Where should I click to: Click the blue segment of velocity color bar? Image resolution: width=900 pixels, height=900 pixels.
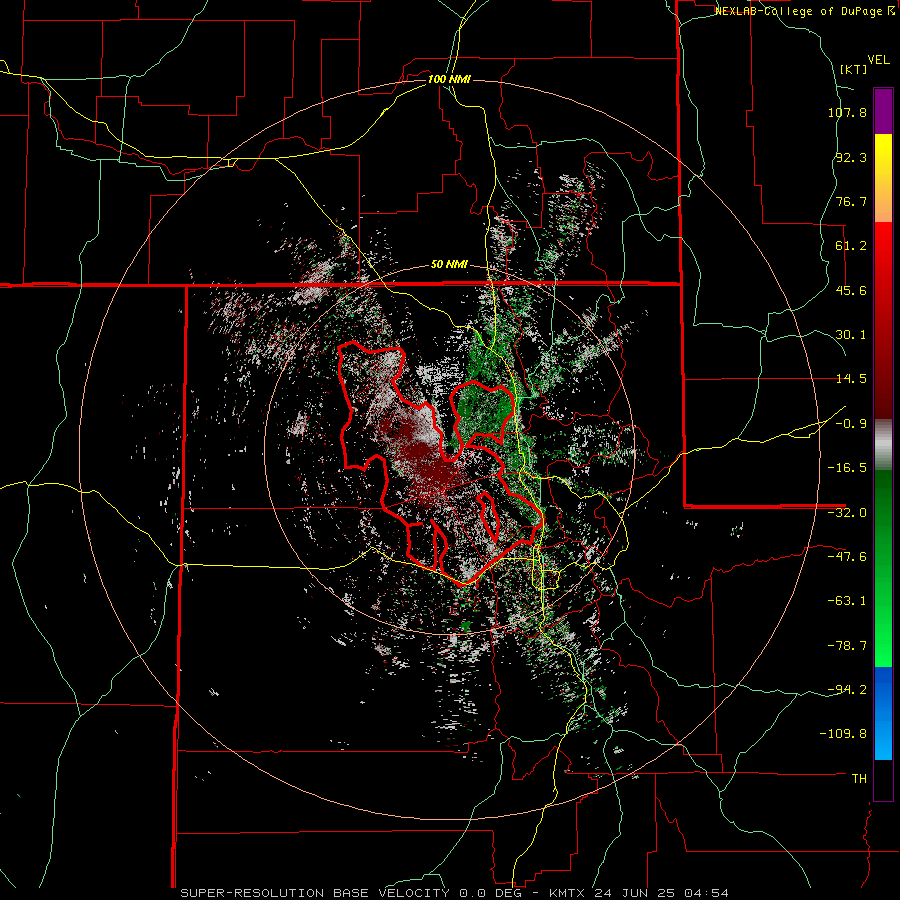coord(883,713)
